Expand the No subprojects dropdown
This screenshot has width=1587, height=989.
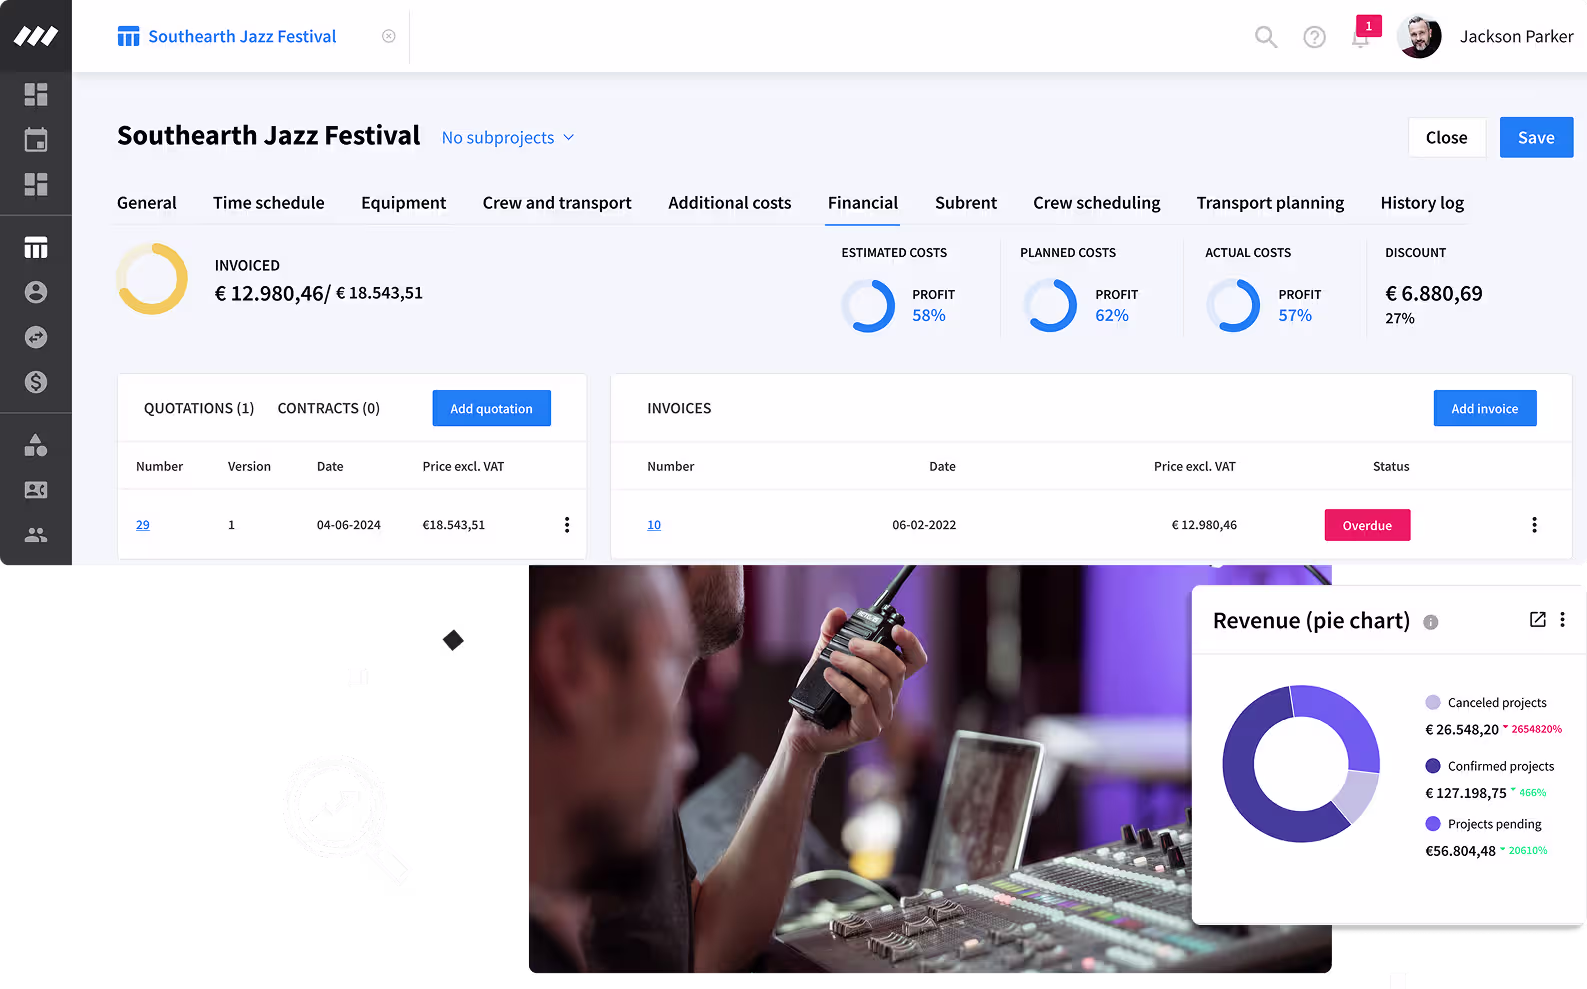tap(508, 137)
